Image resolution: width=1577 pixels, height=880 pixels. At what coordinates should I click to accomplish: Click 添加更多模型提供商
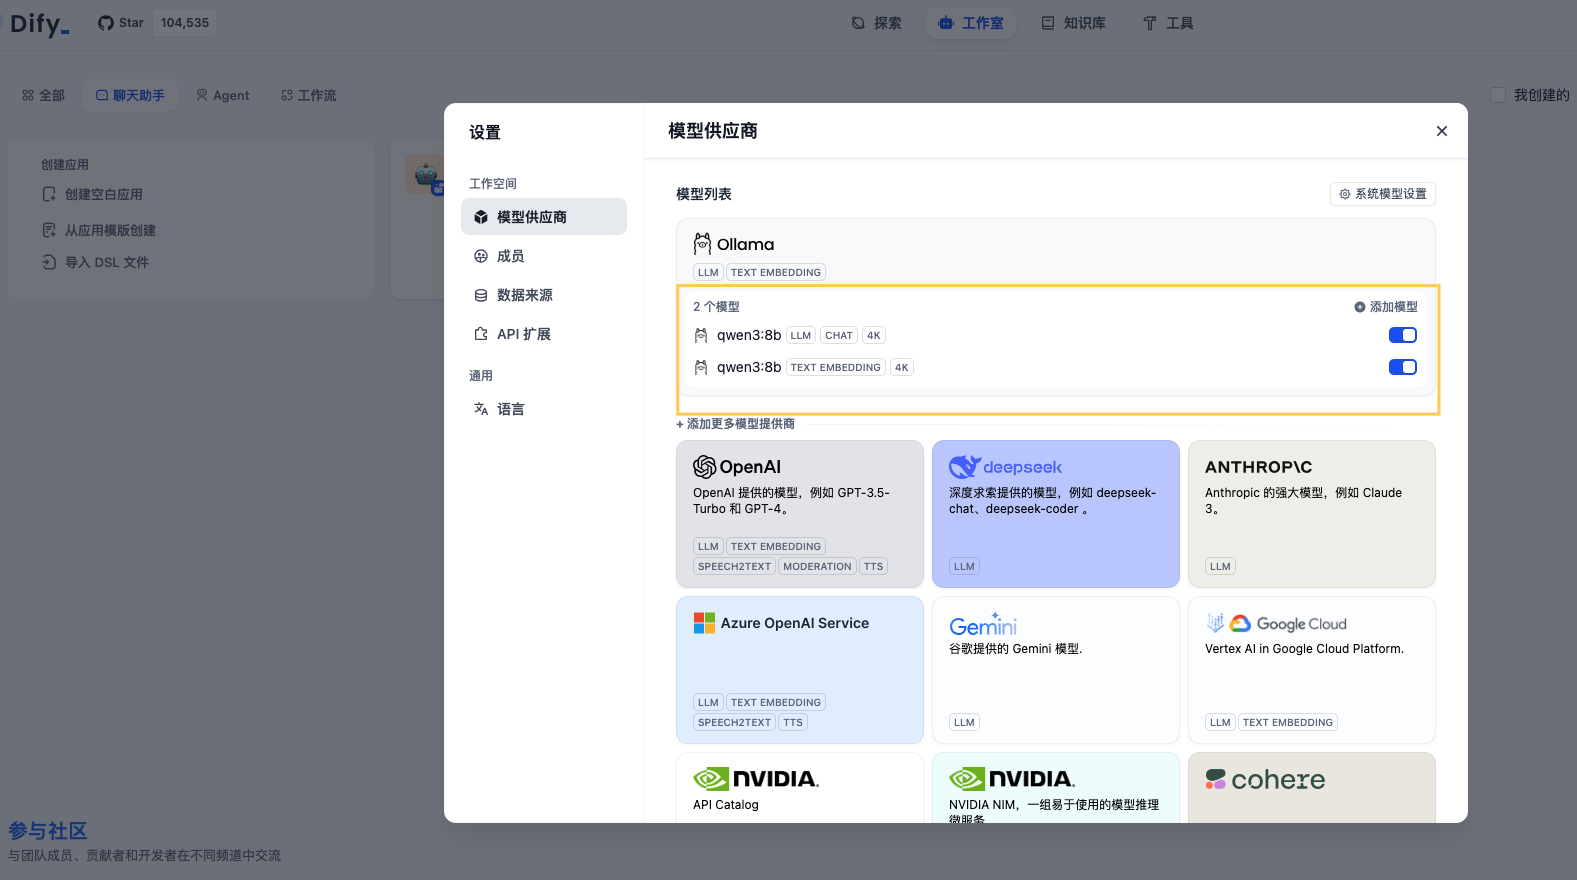point(736,424)
